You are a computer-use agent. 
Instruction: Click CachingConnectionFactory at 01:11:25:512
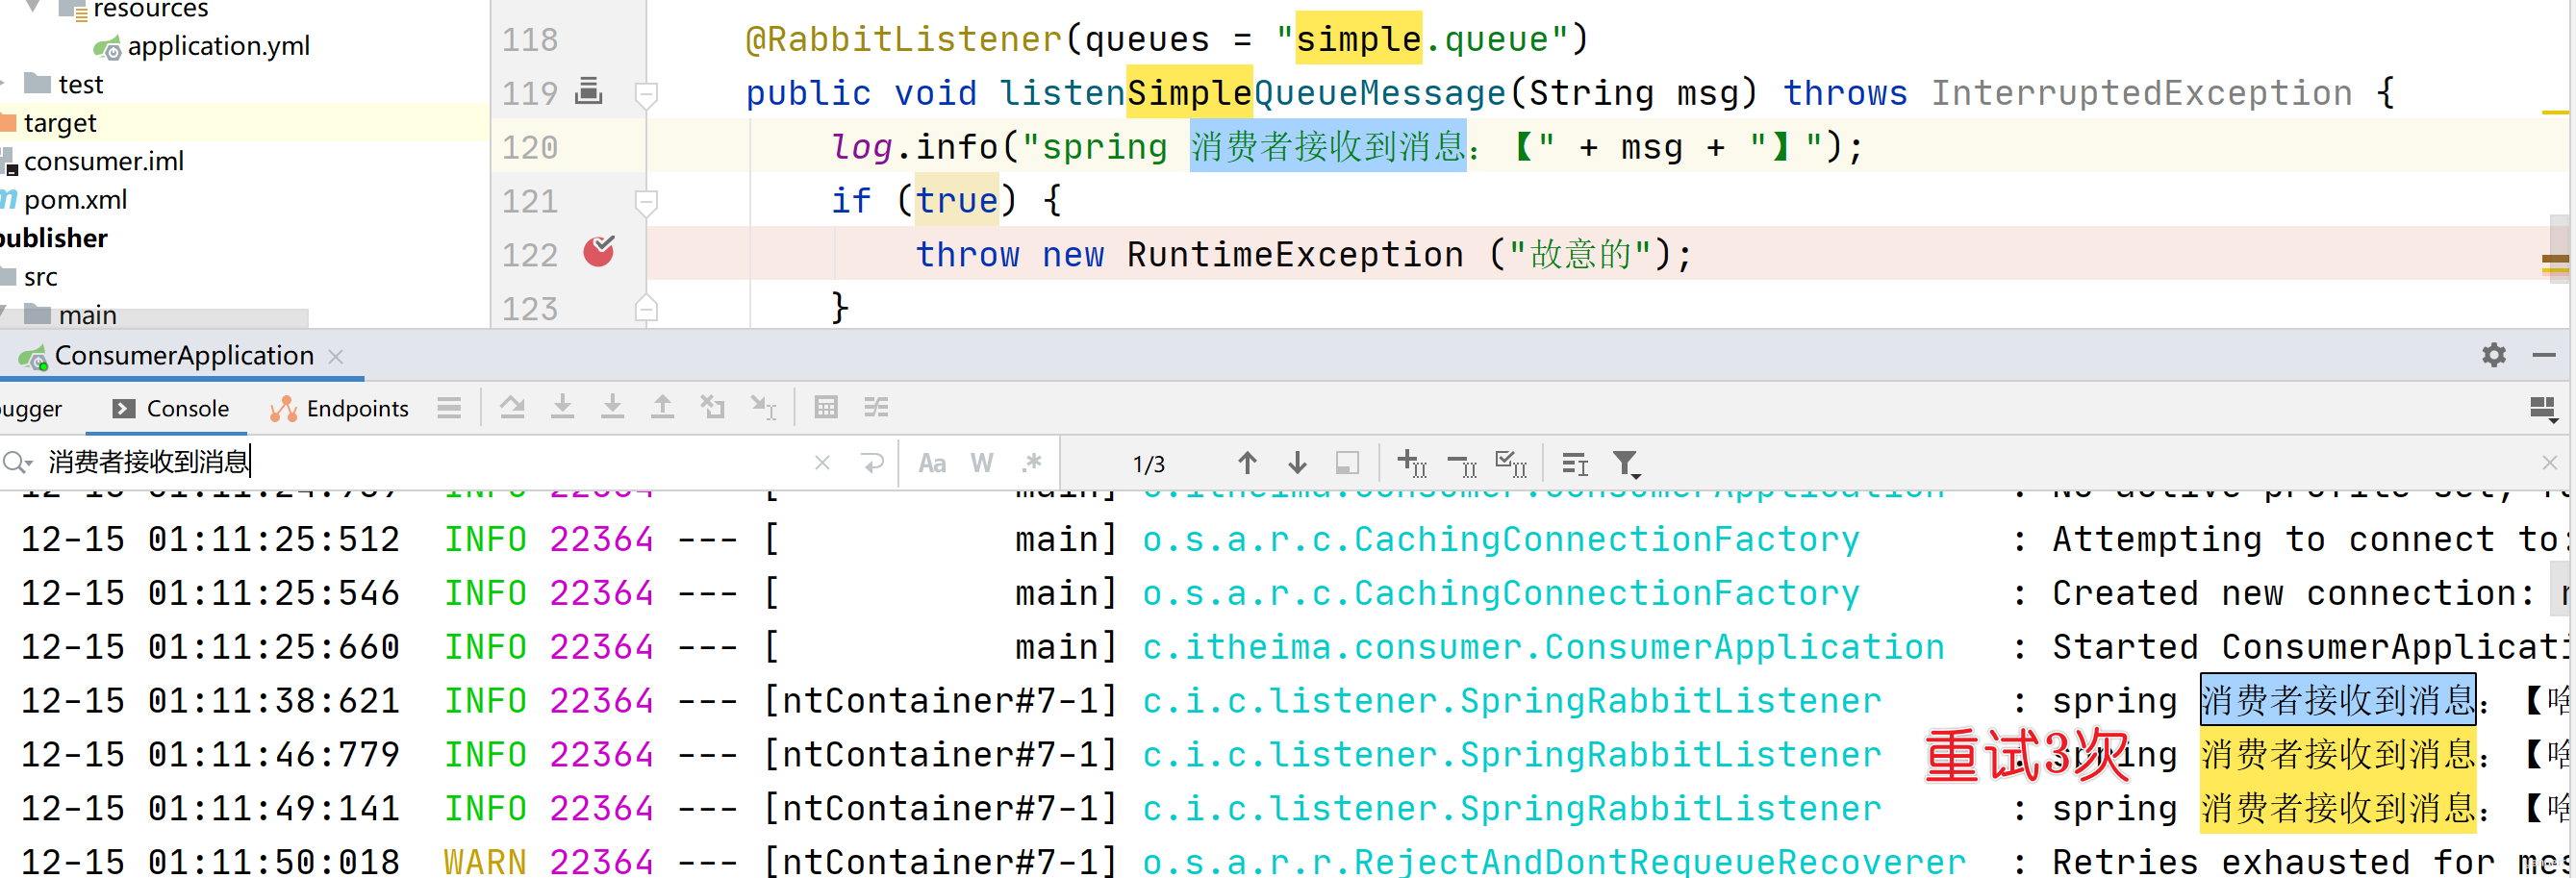(x=1501, y=539)
